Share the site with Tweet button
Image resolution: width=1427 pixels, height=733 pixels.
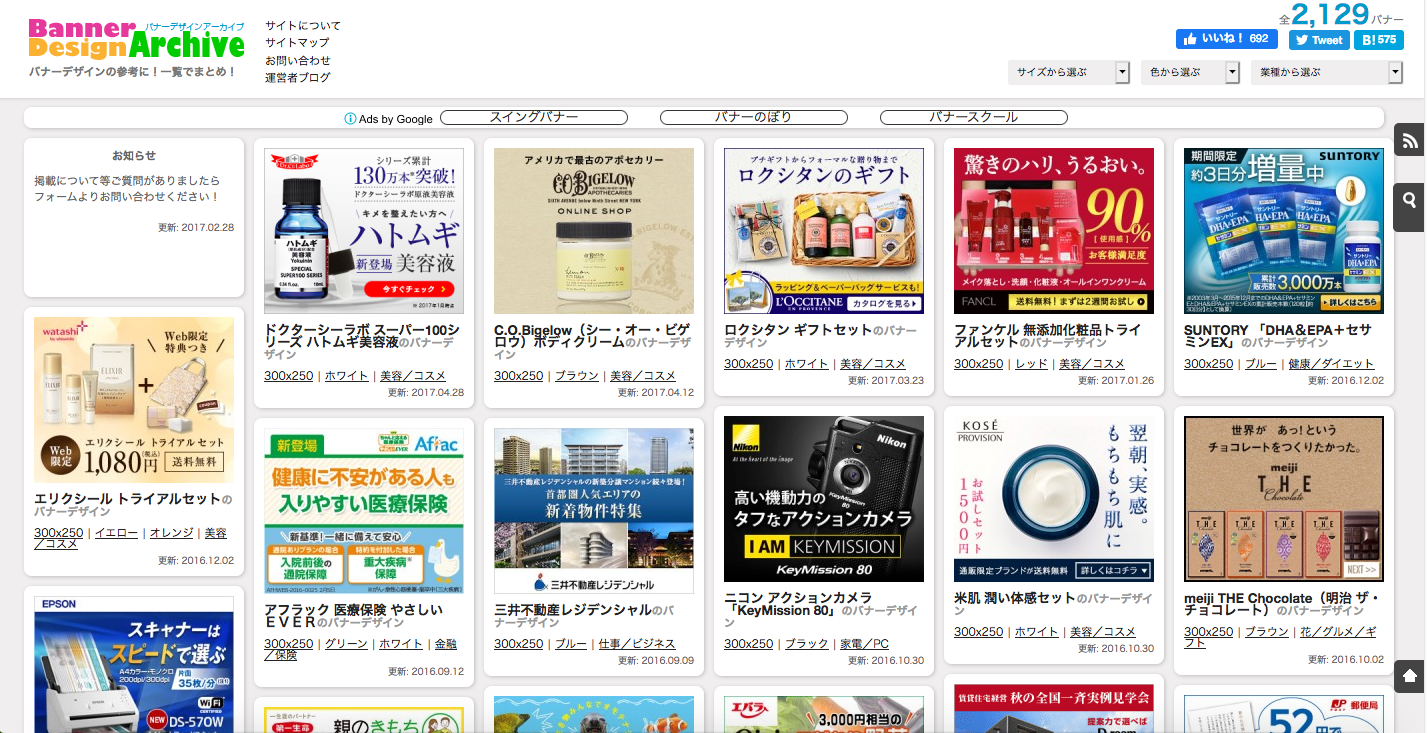pyautogui.click(x=1319, y=40)
